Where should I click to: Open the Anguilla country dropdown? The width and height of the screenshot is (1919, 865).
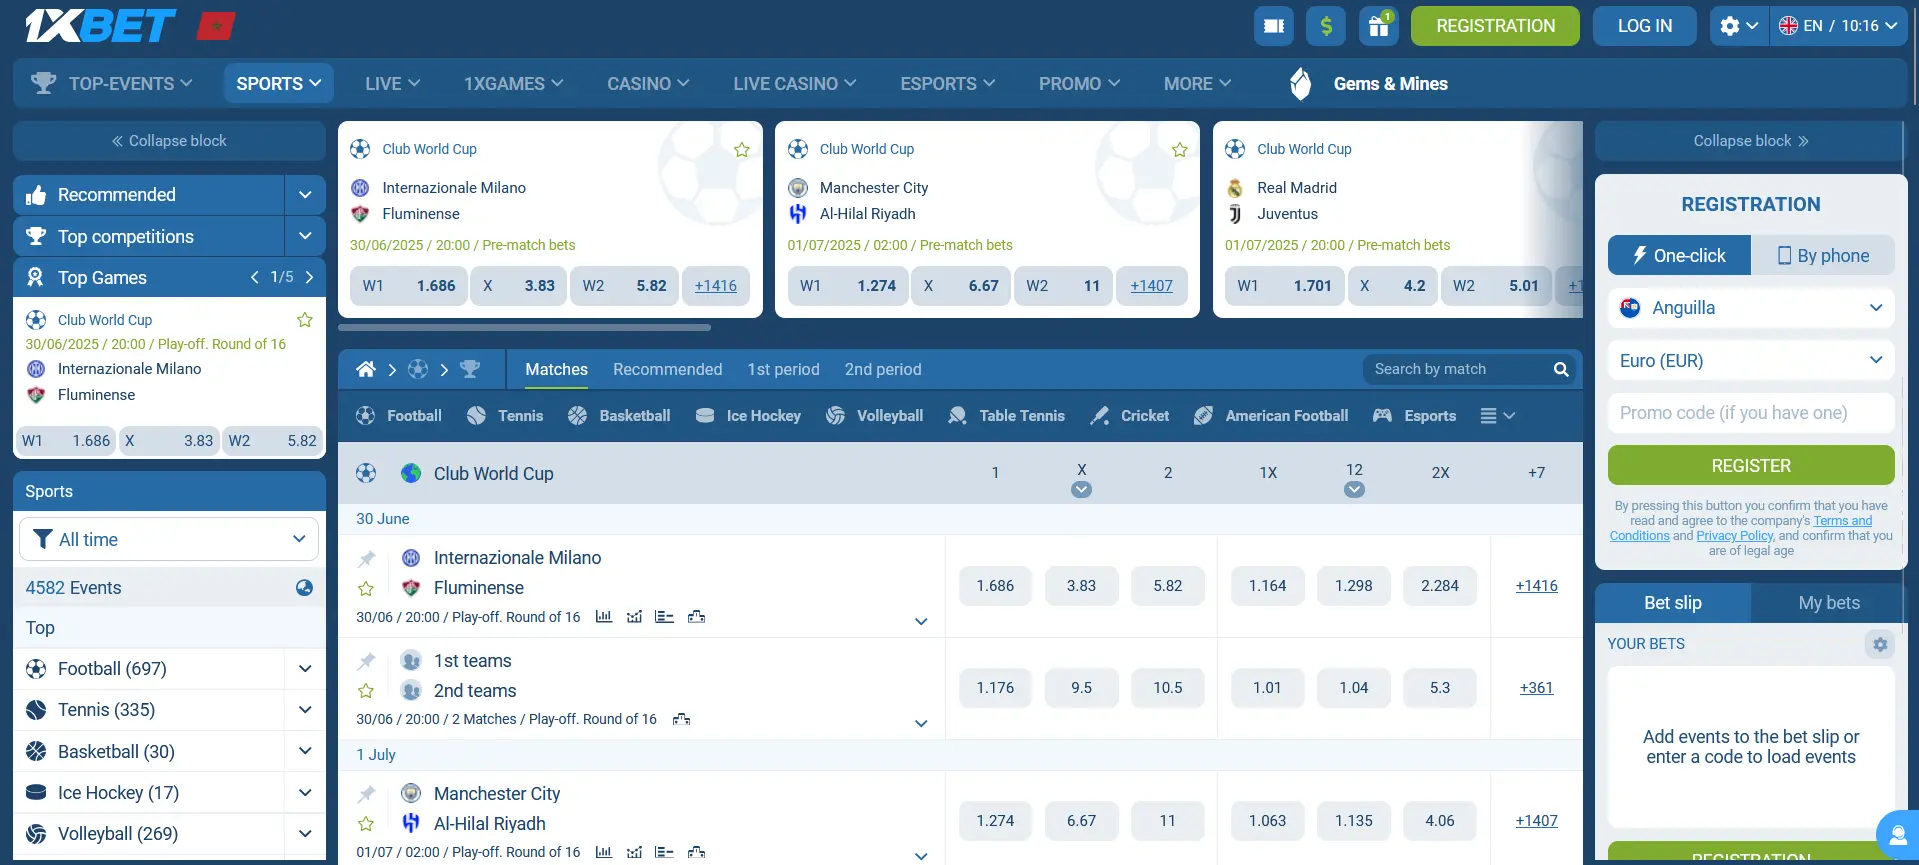click(1751, 308)
